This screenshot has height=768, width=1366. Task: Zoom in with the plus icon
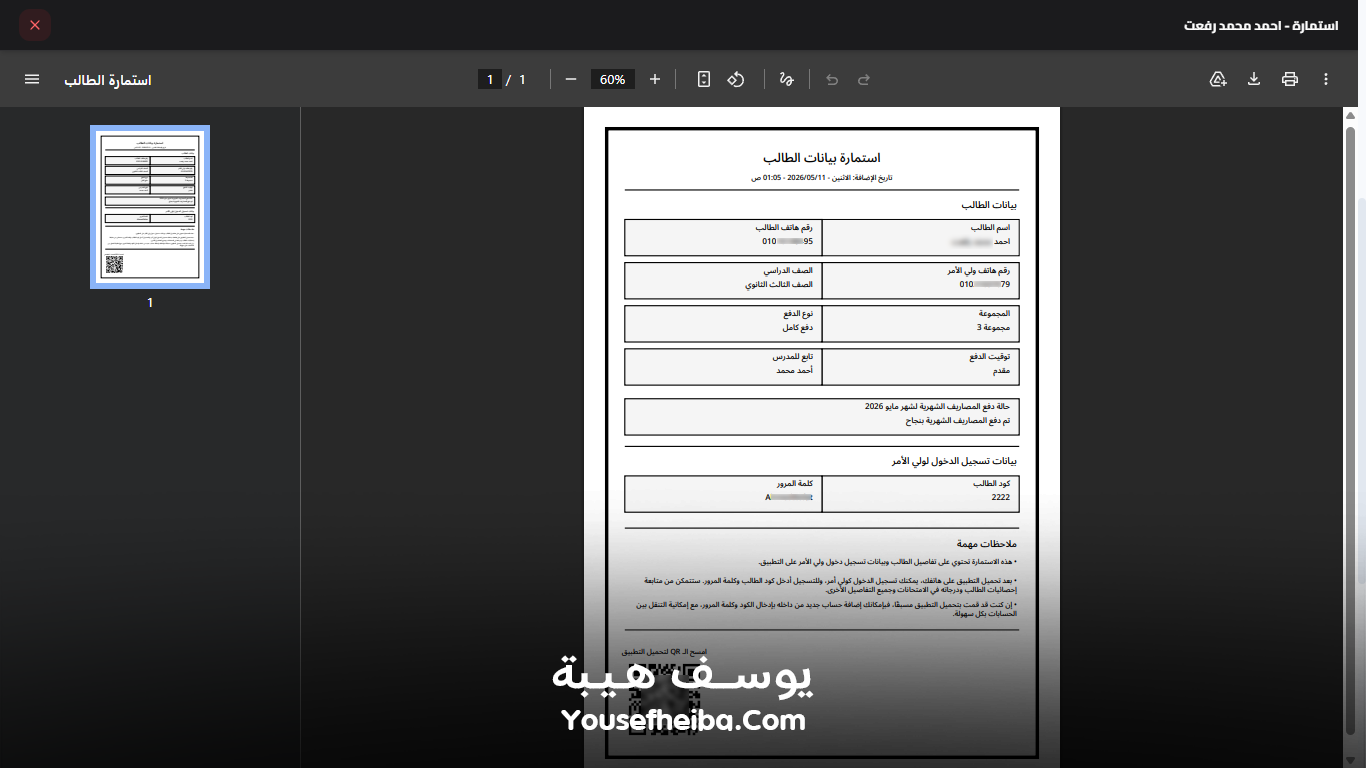pos(655,79)
